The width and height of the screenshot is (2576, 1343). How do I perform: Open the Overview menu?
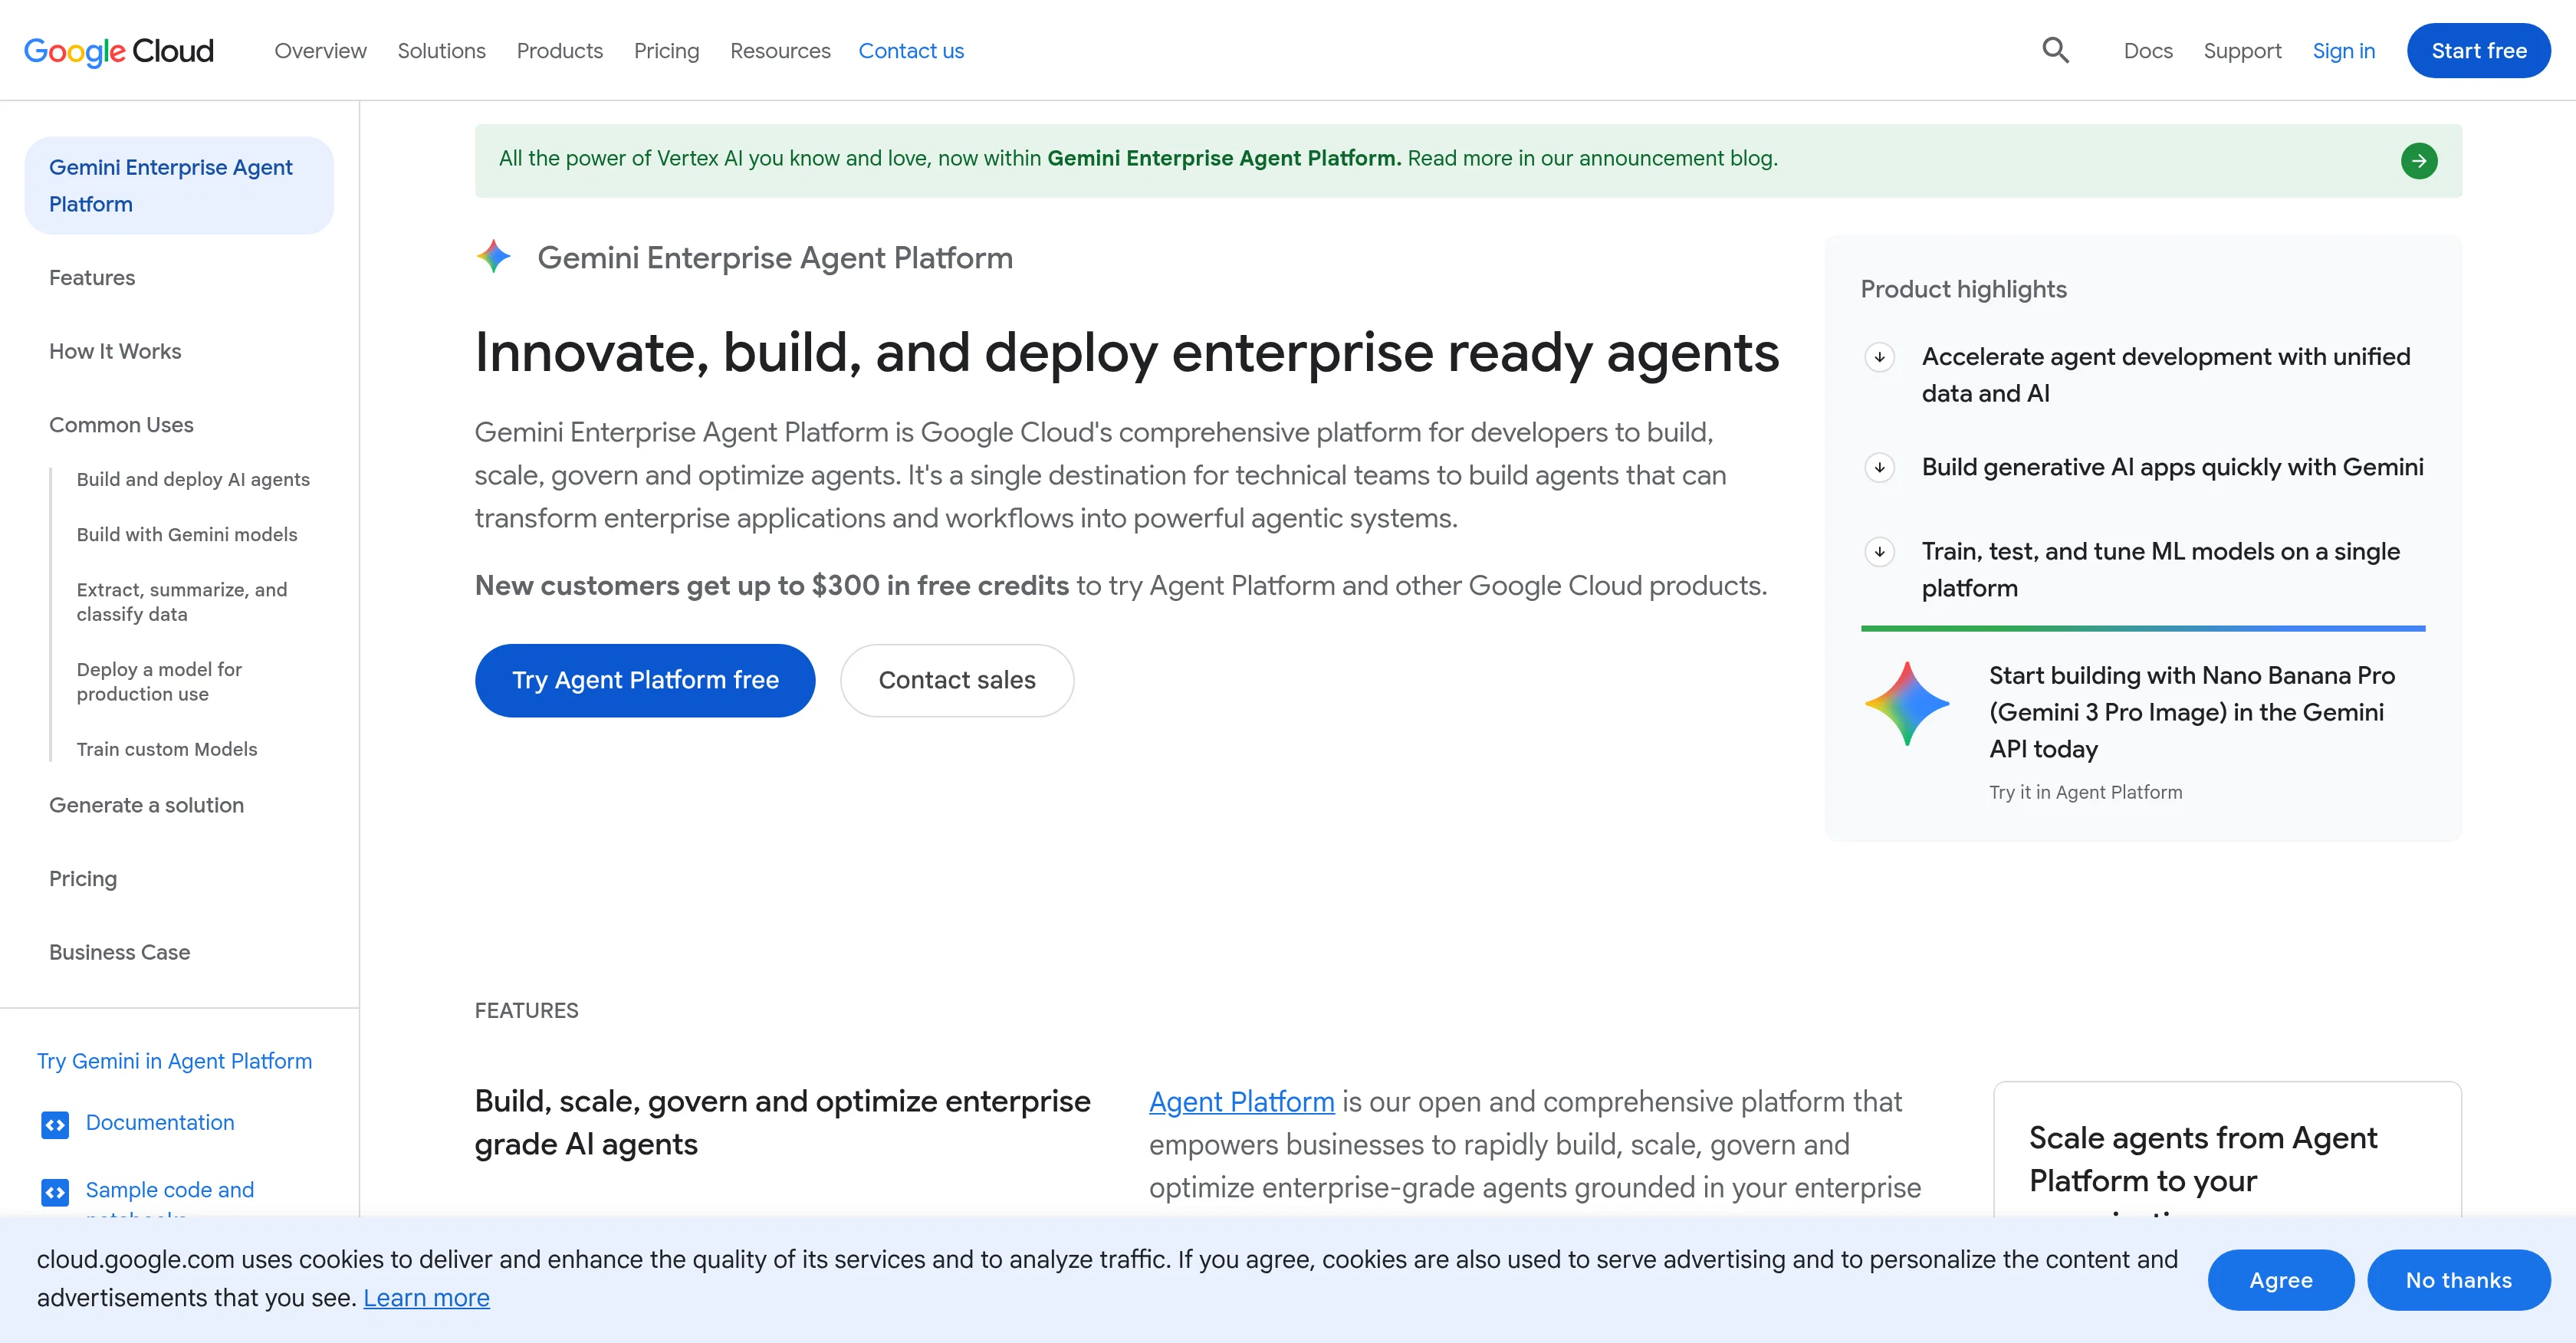coord(321,51)
